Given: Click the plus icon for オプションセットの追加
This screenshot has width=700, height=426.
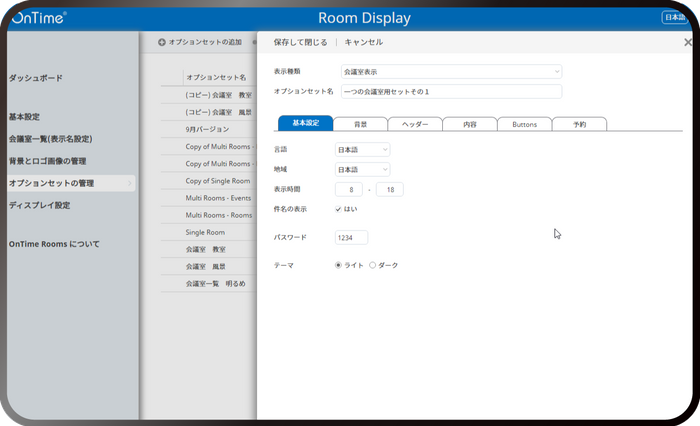Looking at the screenshot, I should 162,42.
